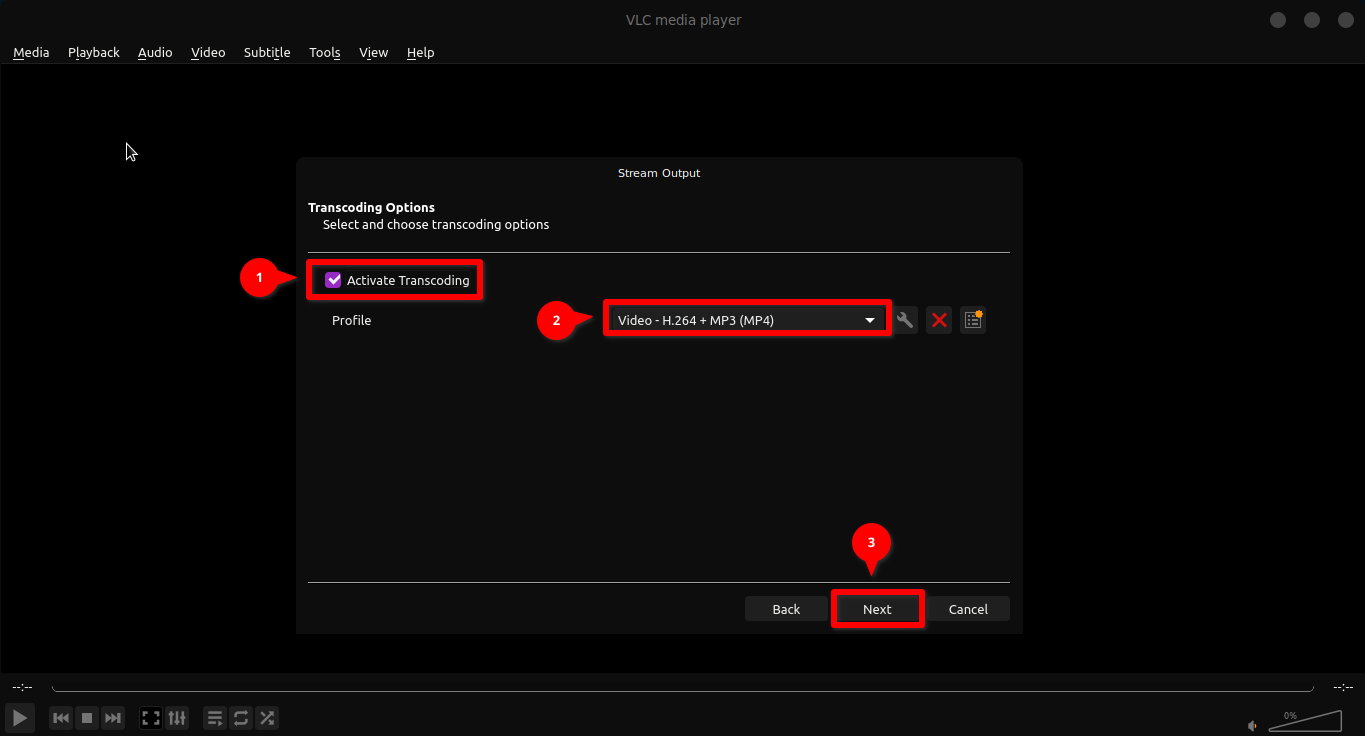Adjust the volume slider

pyautogui.click(x=1305, y=722)
